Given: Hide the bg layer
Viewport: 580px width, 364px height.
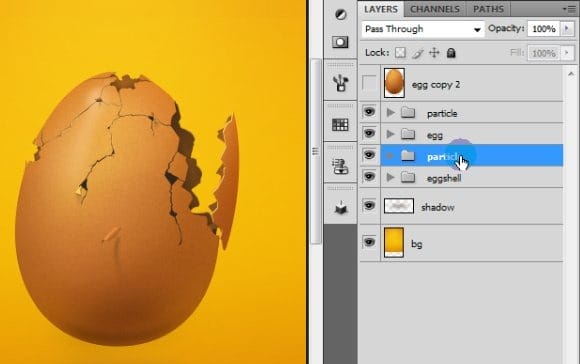Looking at the screenshot, I should pos(369,242).
